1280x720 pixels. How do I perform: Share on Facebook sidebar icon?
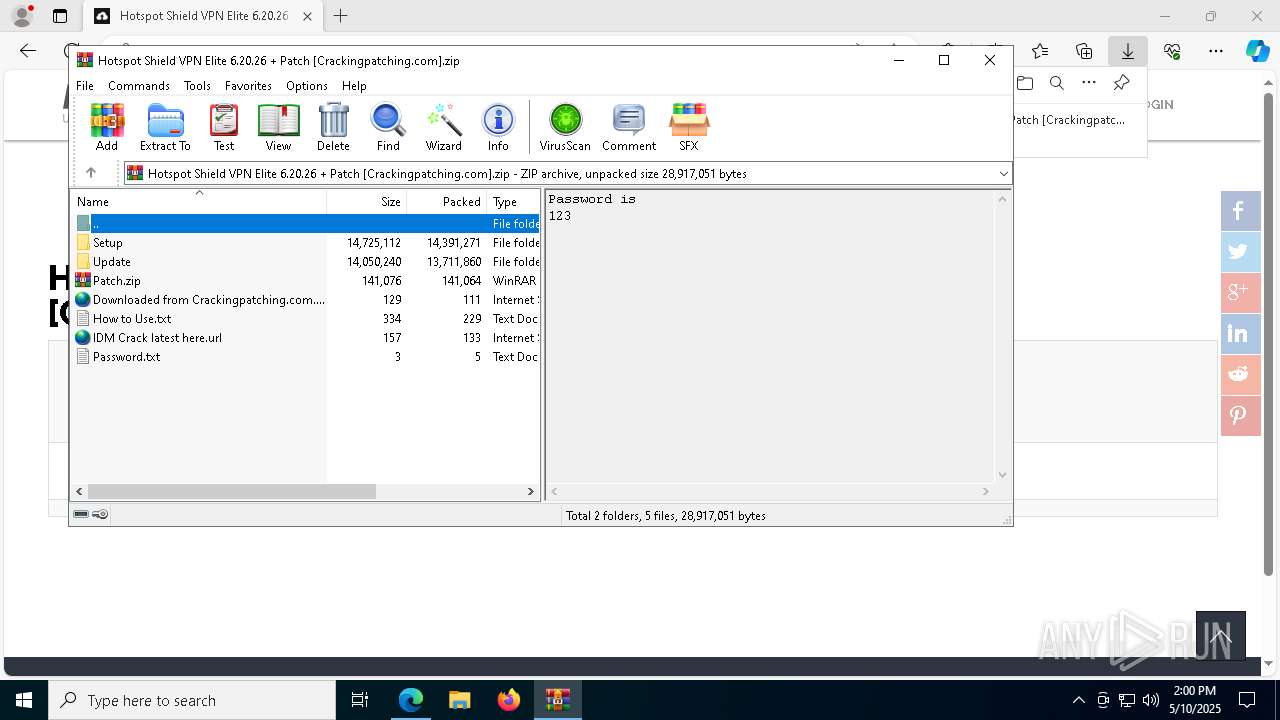pos(1238,211)
